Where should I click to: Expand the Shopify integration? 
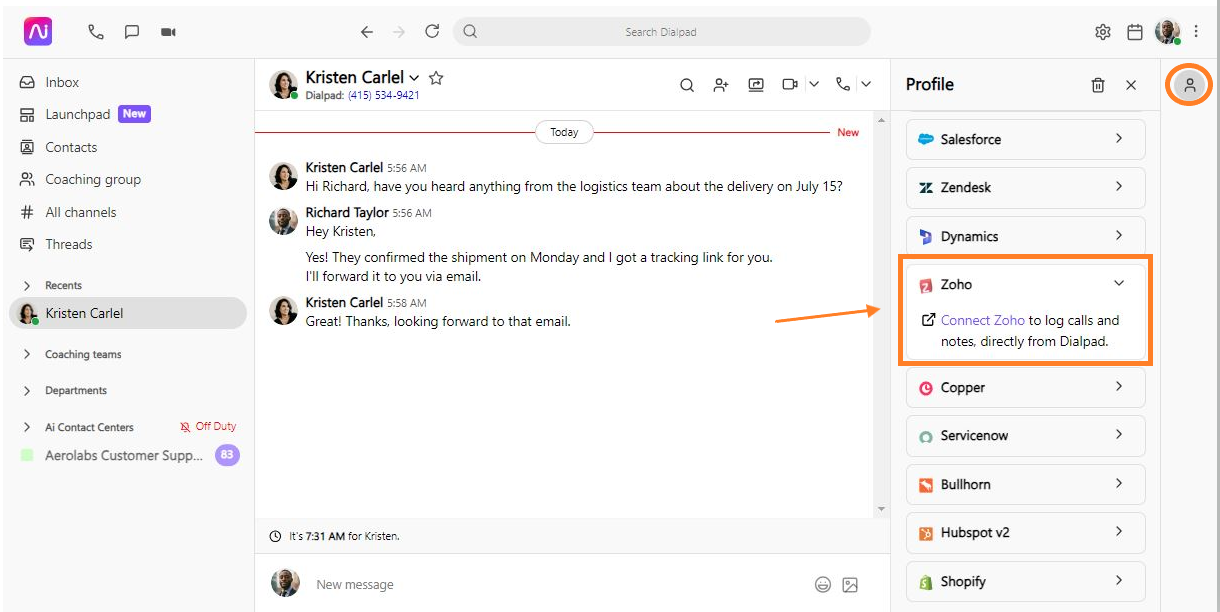(x=1026, y=581)
